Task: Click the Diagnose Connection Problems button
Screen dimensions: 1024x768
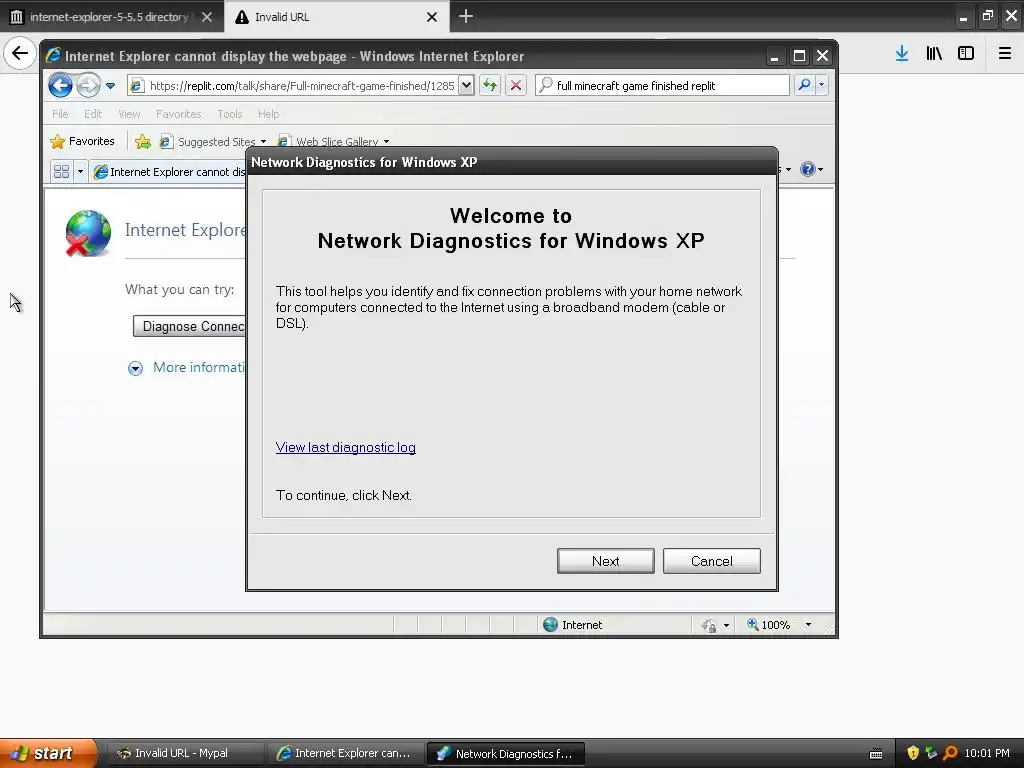Action: tap(190, 327)
